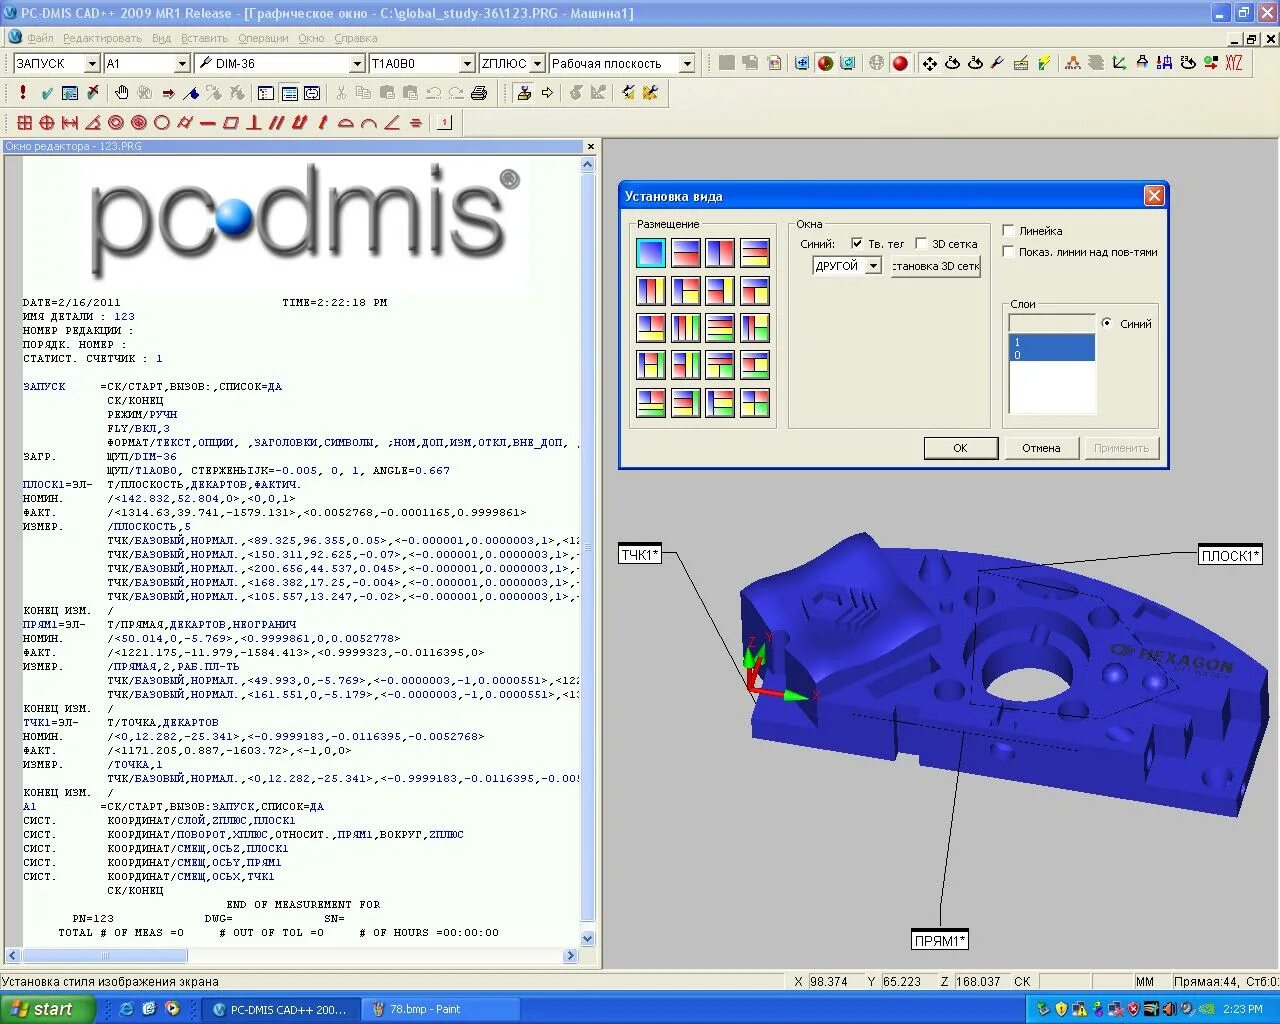Click the red parallelism symbol icon

coord(275,123)
